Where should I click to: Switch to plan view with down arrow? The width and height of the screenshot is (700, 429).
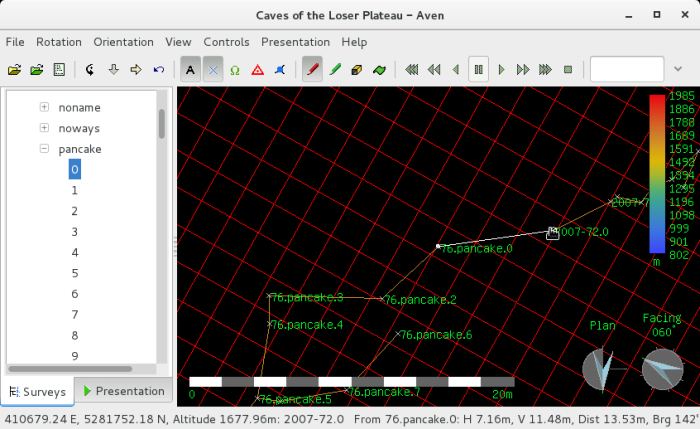(x=113, y=70)
